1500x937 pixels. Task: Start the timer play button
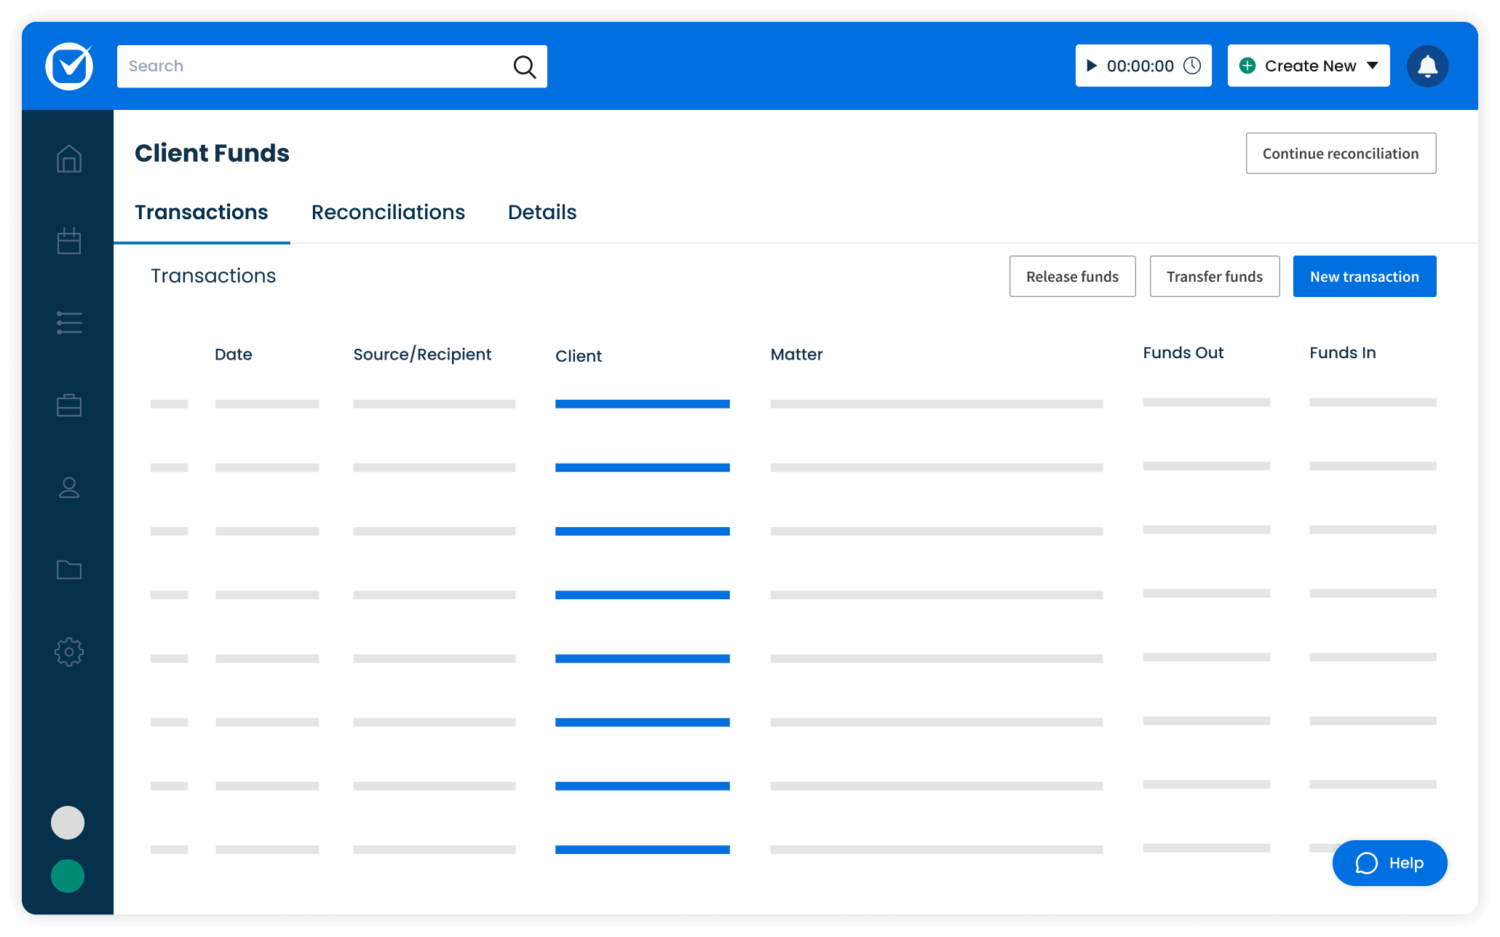[1092, 66]
